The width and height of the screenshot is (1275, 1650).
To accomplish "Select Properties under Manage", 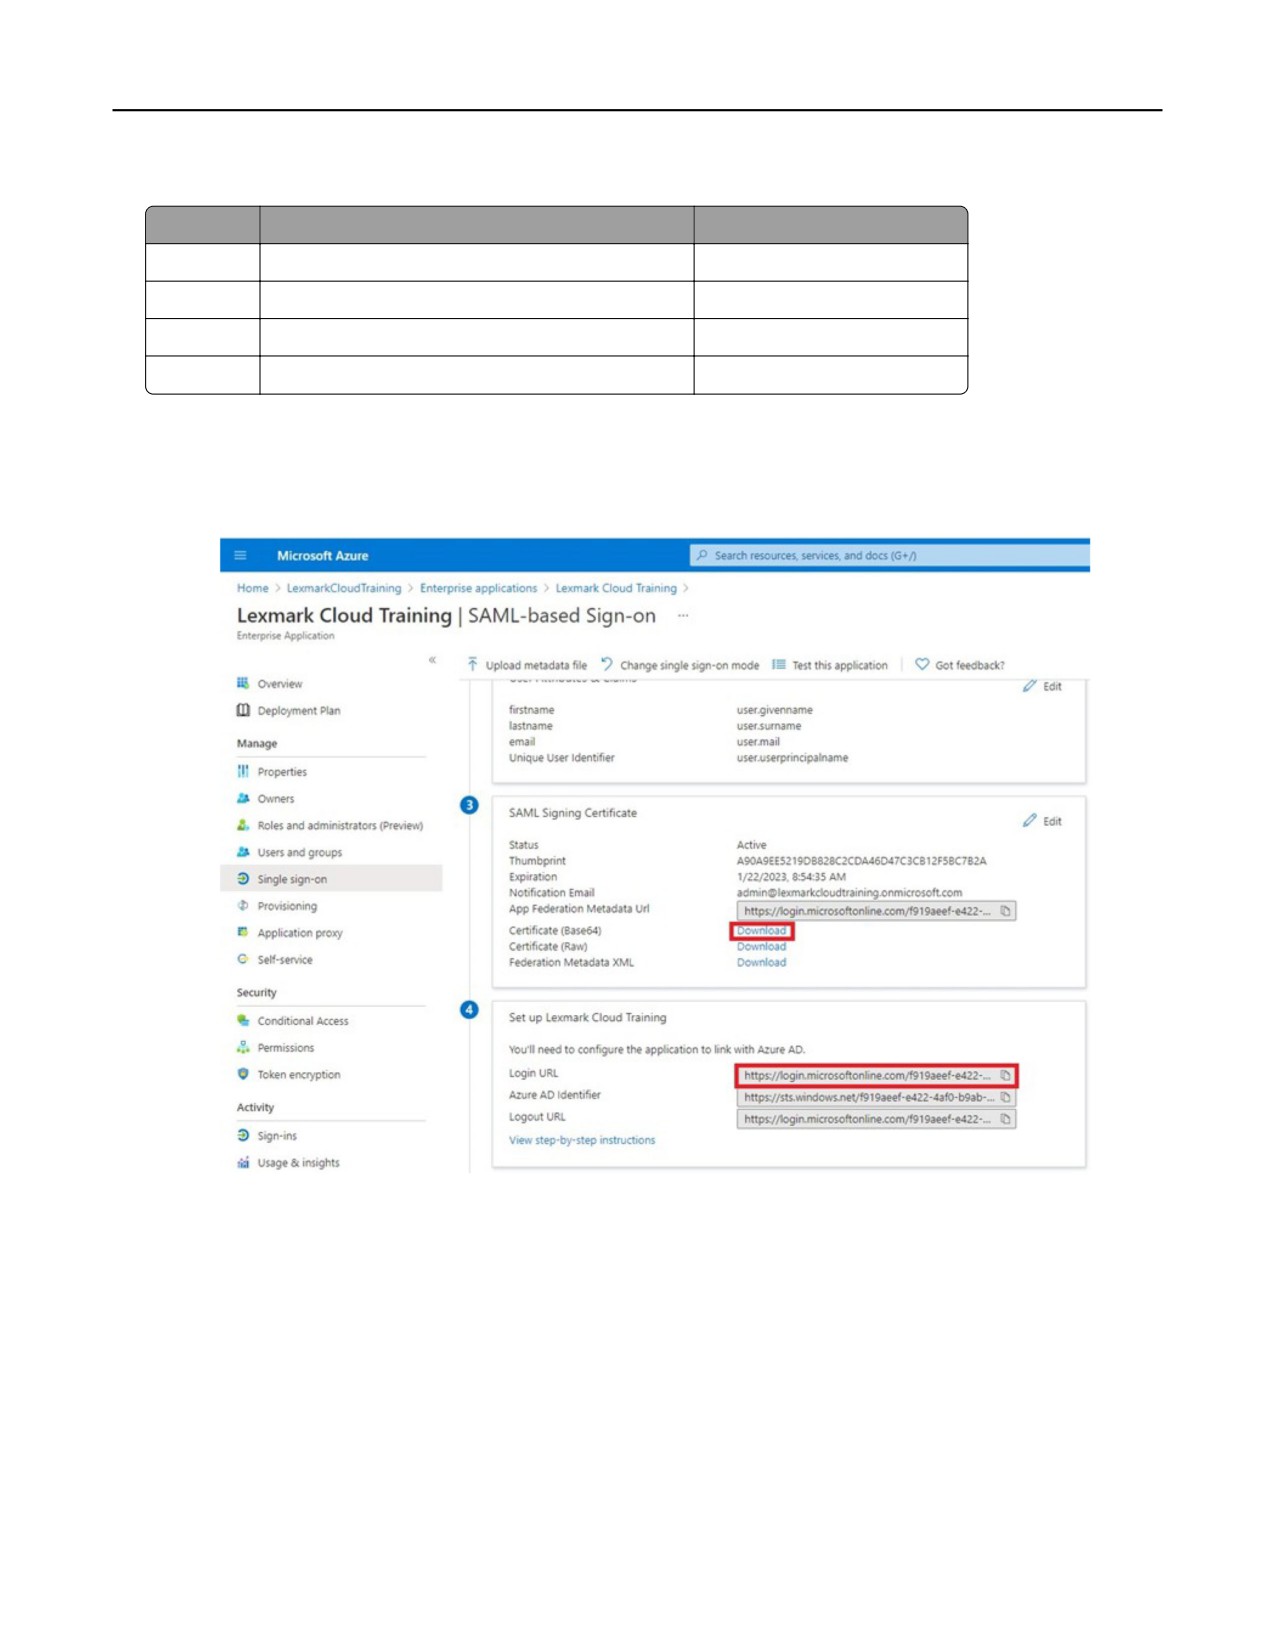I will [282, 772].
